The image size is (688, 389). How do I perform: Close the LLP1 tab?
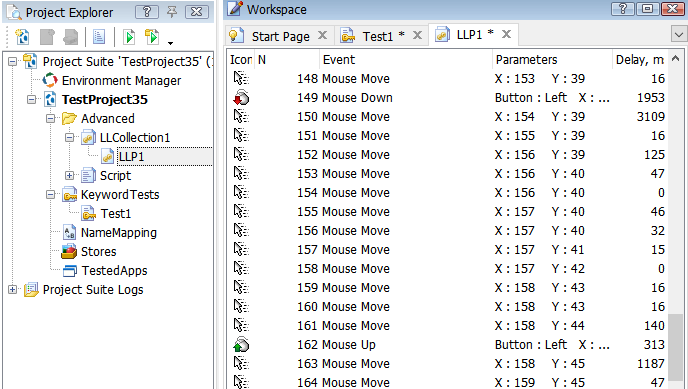click(506, 34)
